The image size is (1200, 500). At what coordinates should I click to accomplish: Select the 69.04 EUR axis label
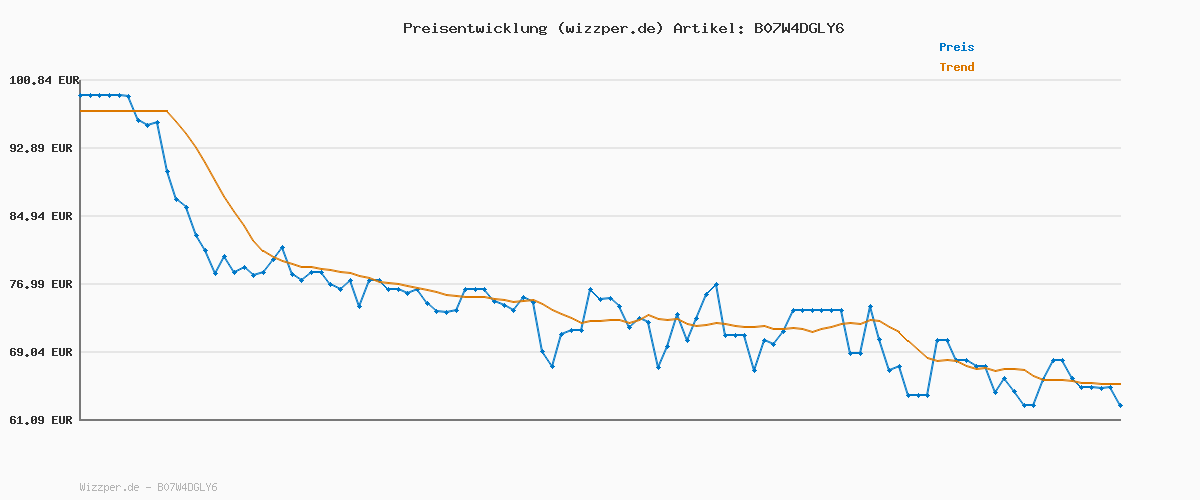[x=43, y=352]
